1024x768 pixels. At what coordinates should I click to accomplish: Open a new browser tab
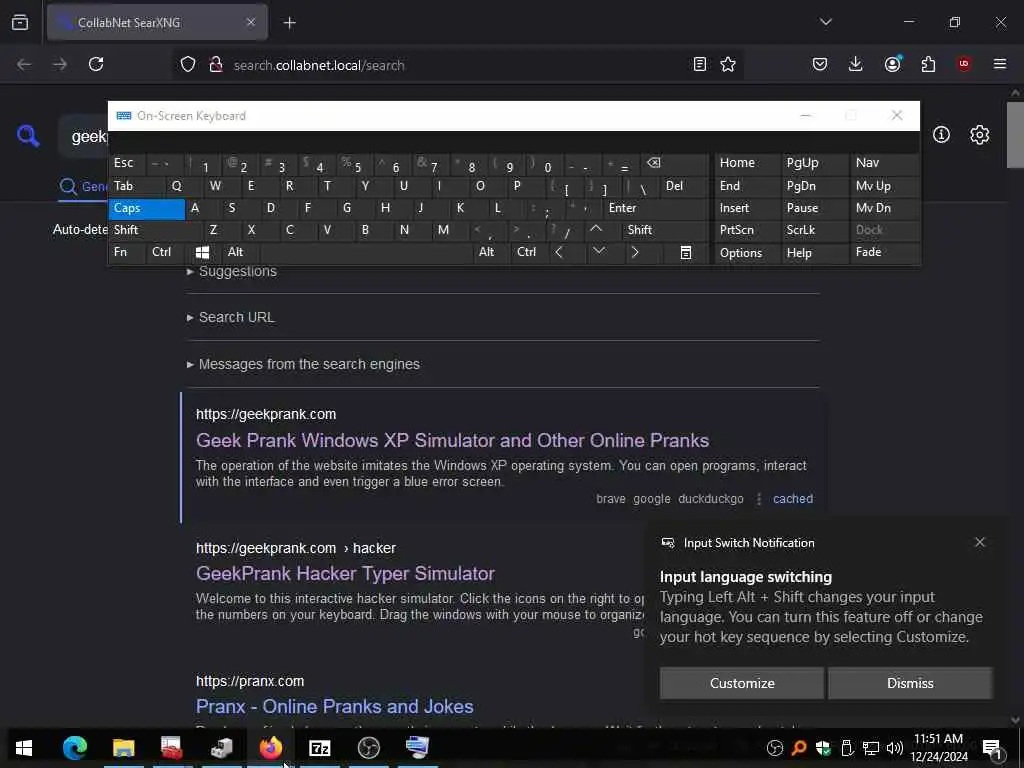click(x=290, y=23)
